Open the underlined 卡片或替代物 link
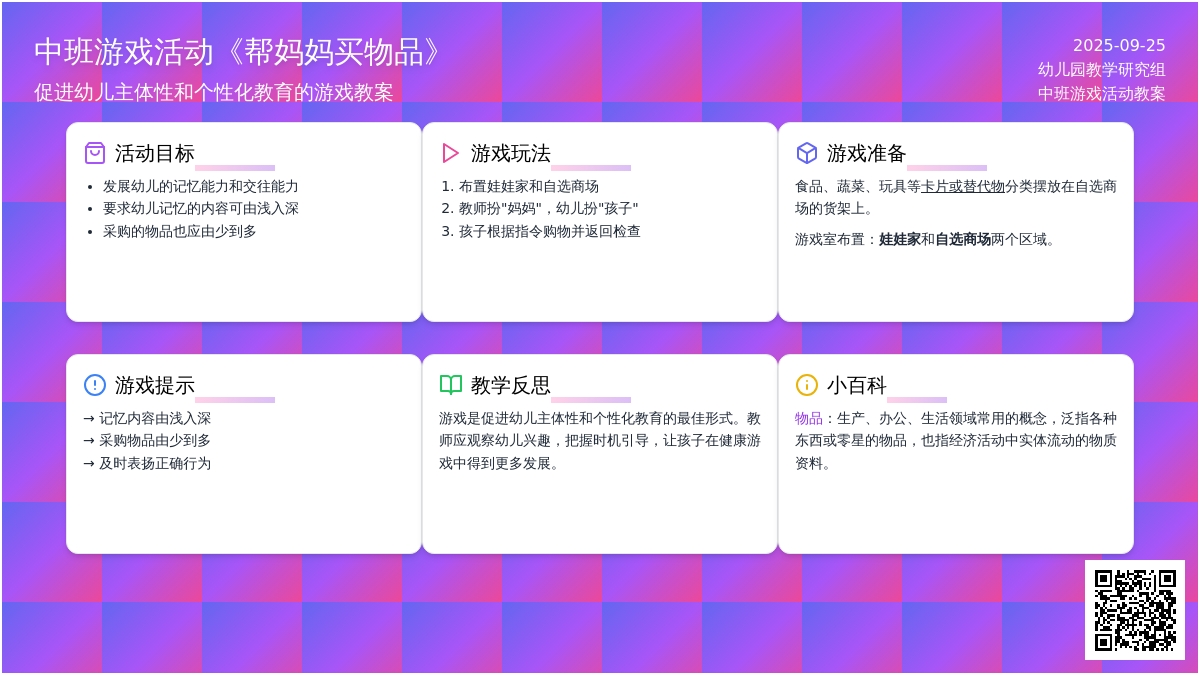The image size is (1200, 675). 962,186
